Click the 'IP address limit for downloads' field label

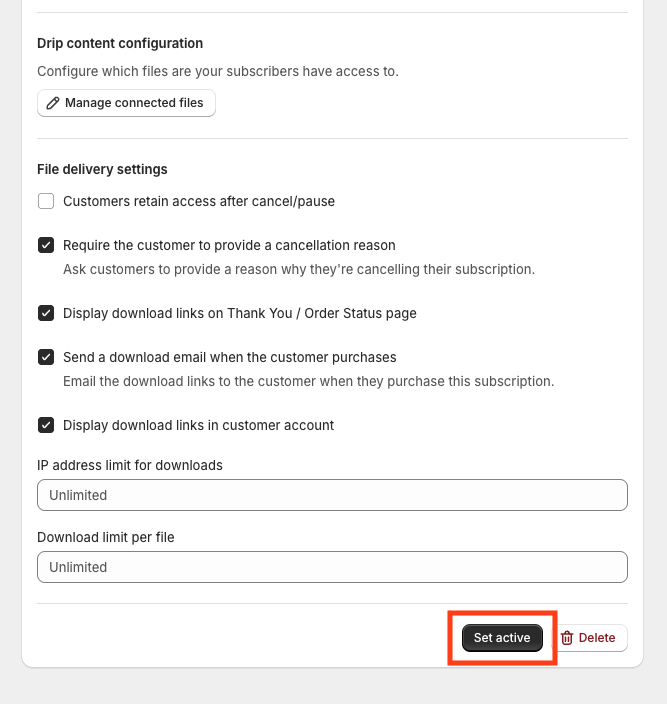pos(130,465)
